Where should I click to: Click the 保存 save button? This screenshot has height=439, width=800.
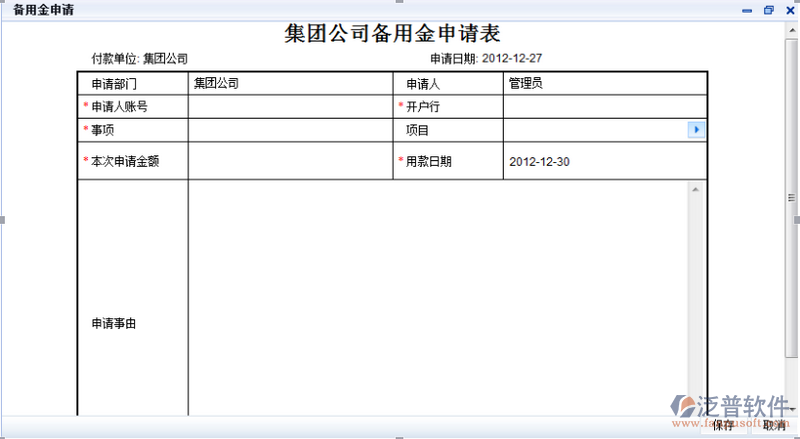[723, 426]
